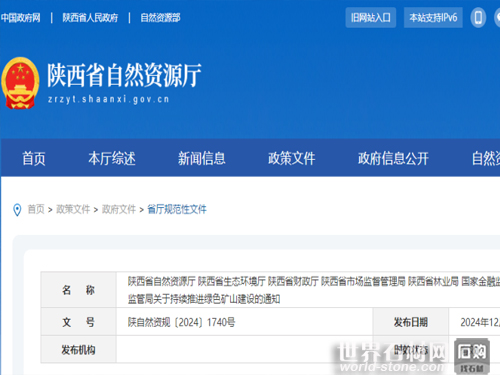Click the document number 陕自然资规〔2024〕1740号
The height and width of the screenshot is (375, 500).
click(x=181, y=322)
